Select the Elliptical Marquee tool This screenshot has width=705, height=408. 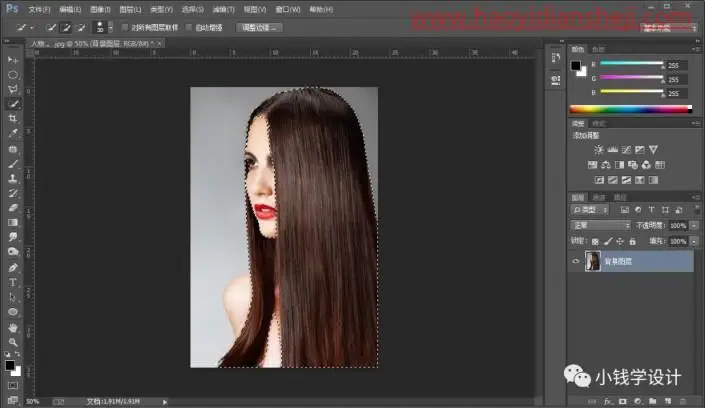(13, 75)
